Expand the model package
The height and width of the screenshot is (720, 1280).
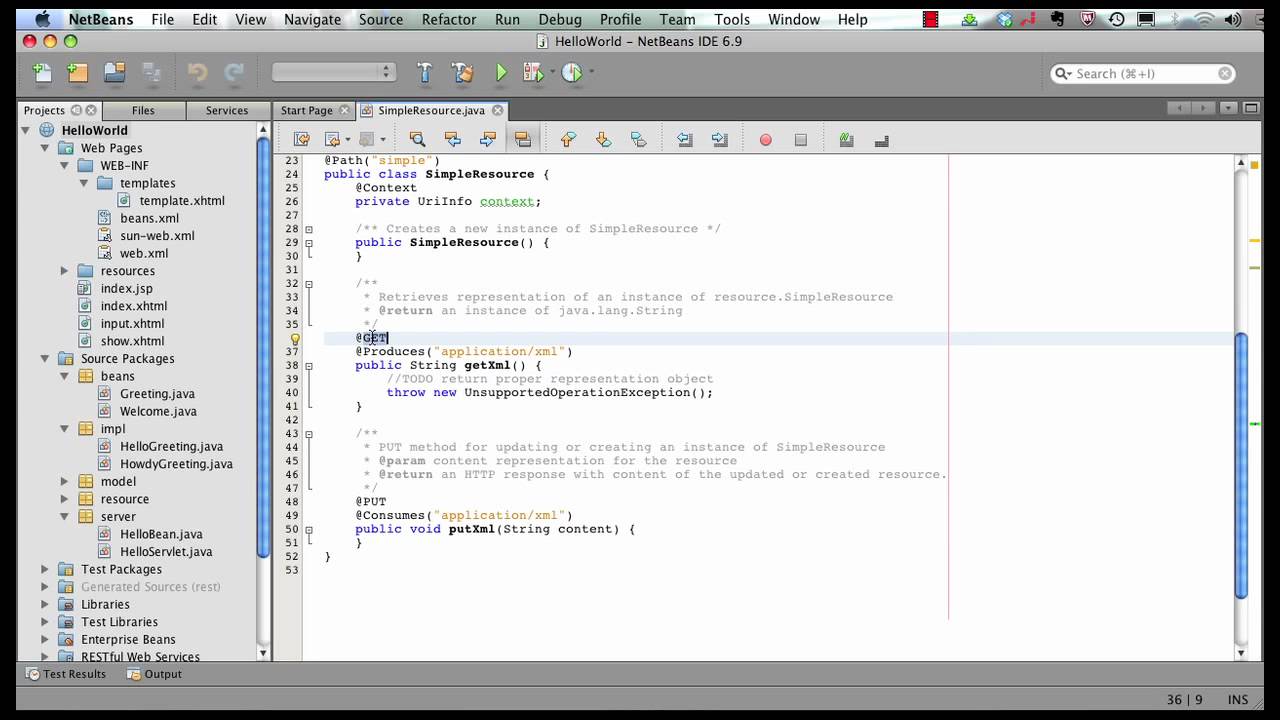point(65,482)
